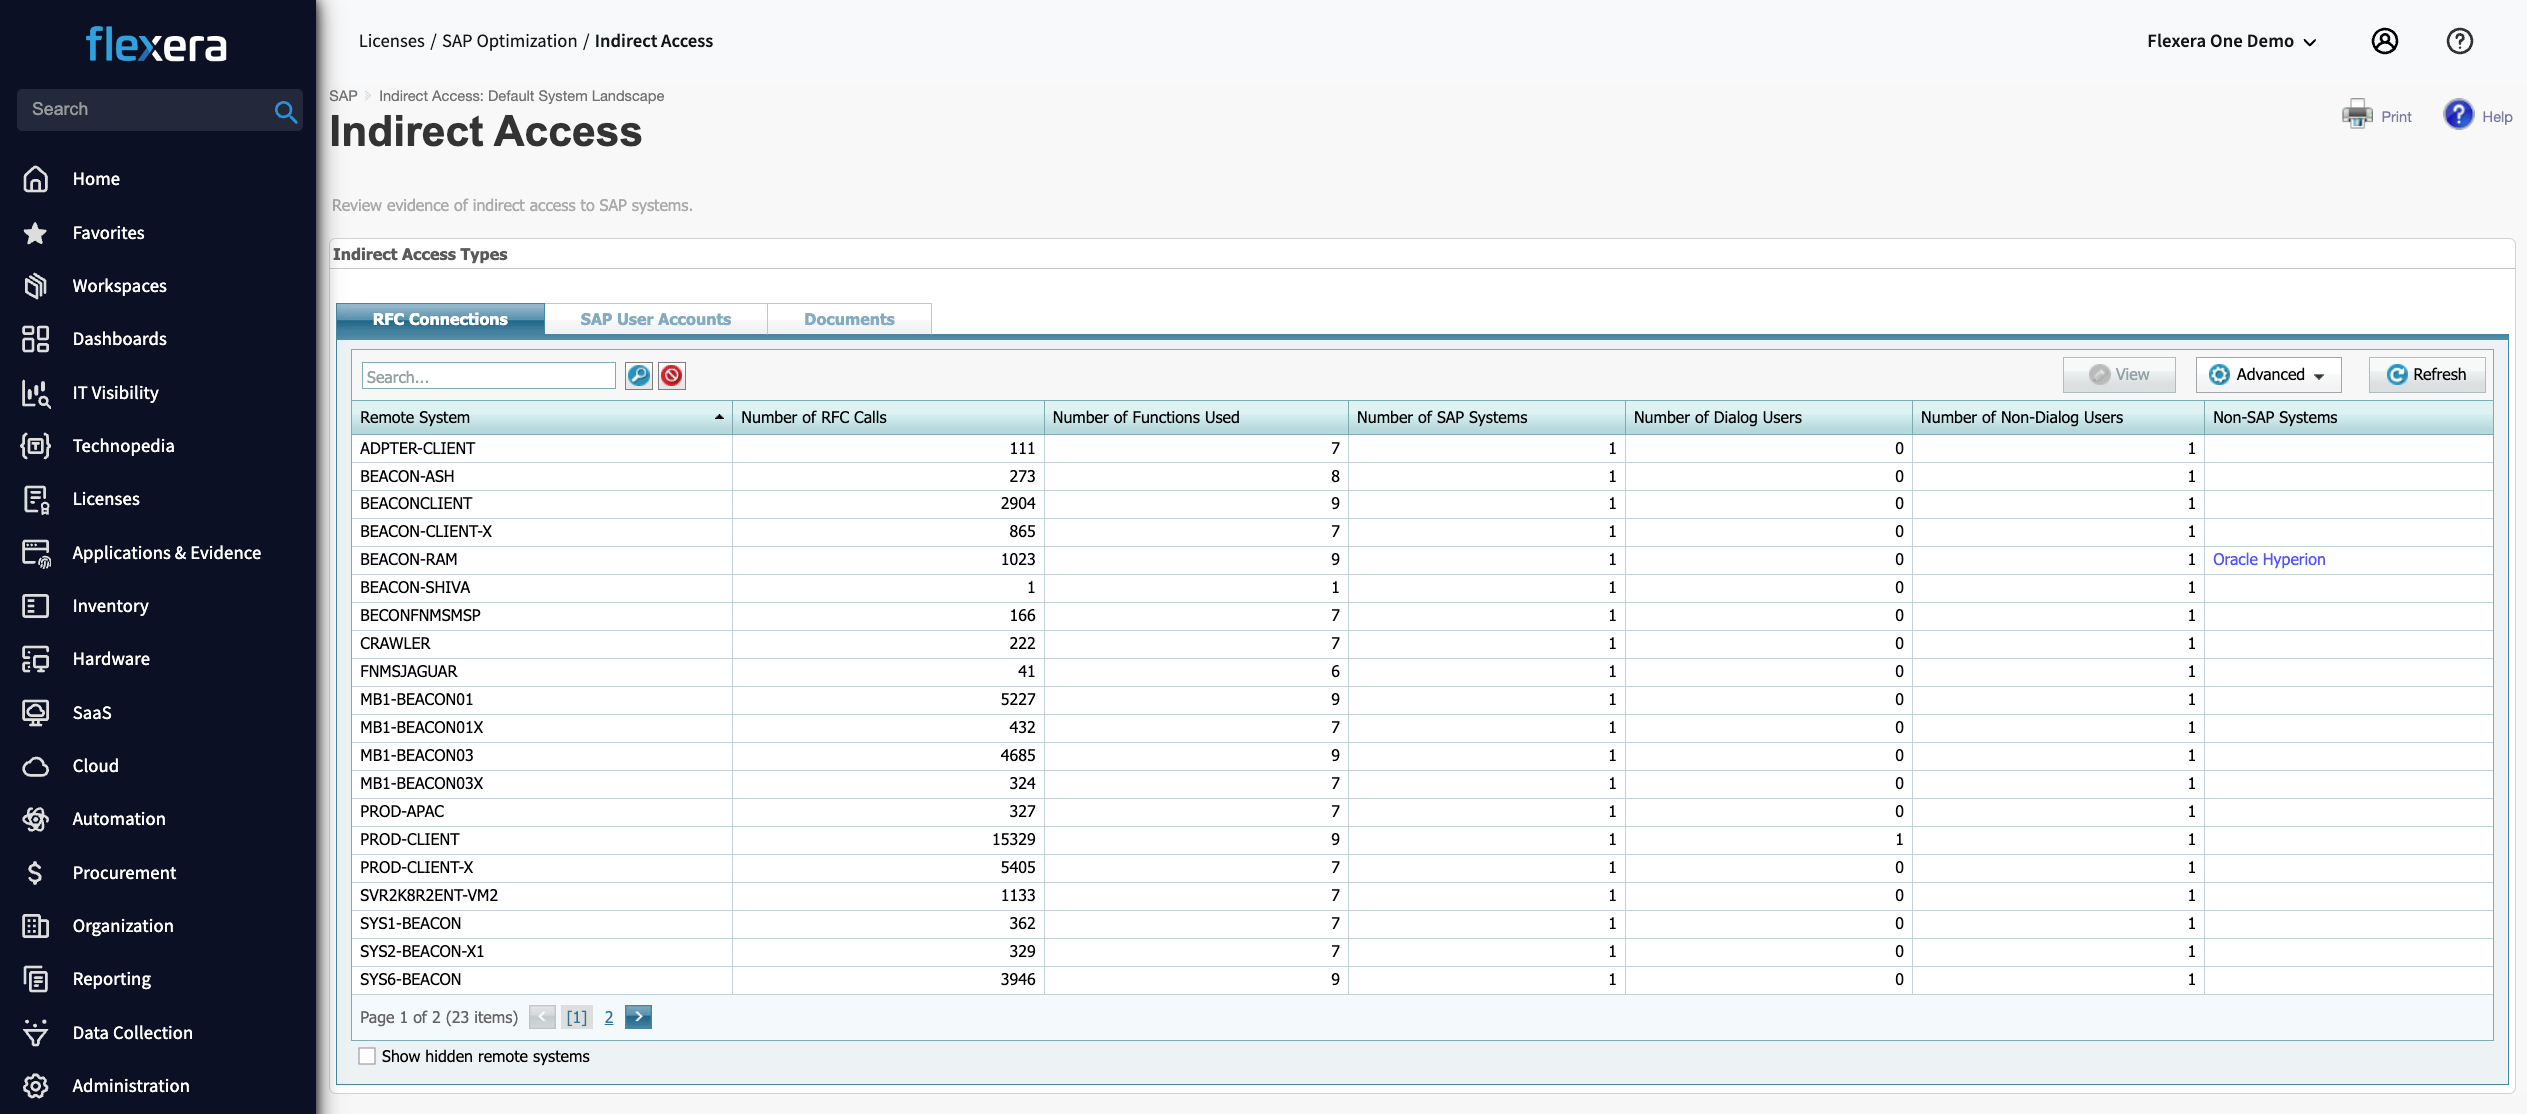Click the sidebar search magnifier icon

[285, 111]
